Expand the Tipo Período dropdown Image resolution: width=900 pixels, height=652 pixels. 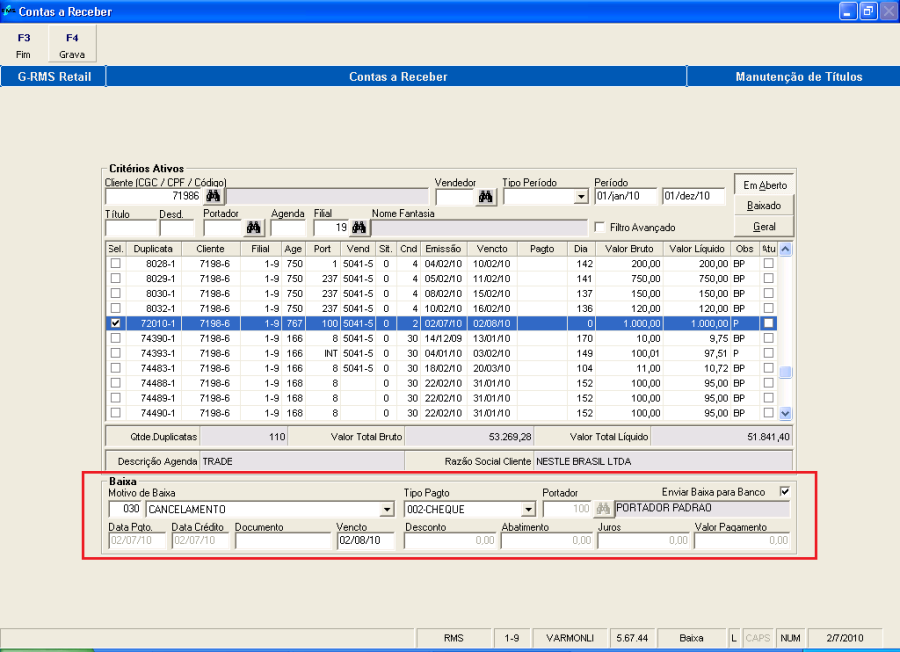[x=581, y=197]
